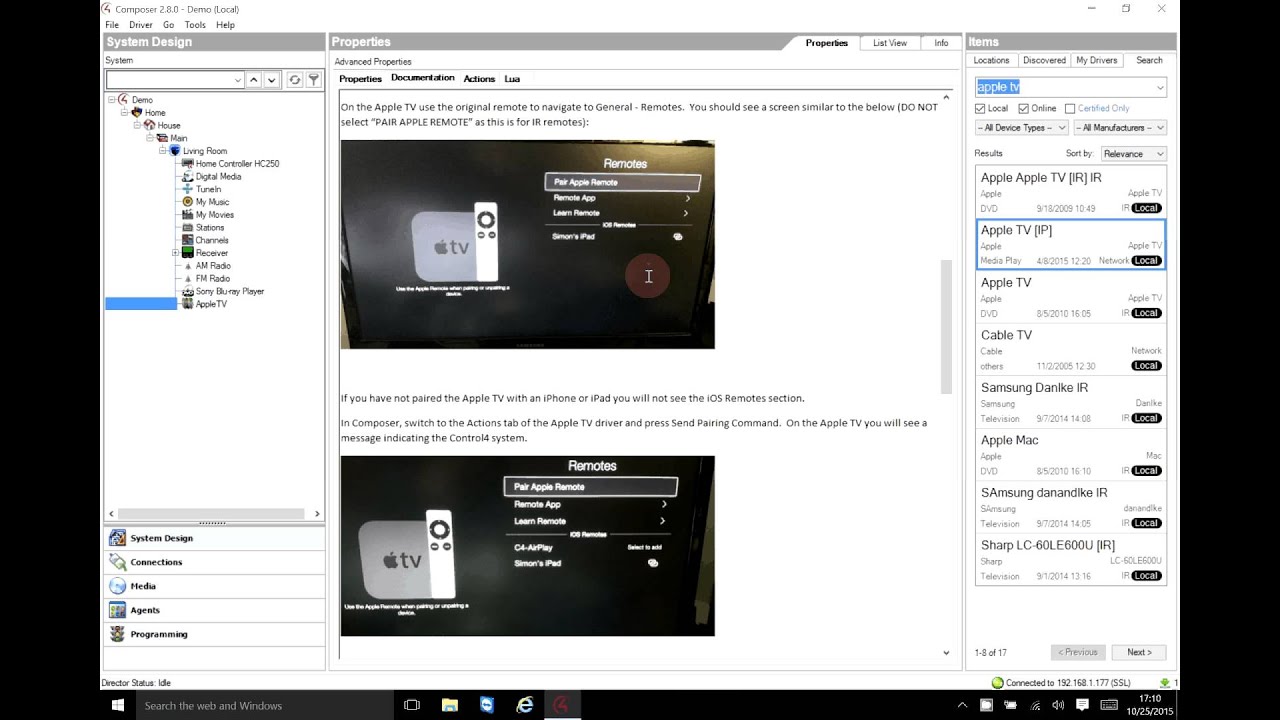This screenshot has width=1280, height=720.
Task: Select the Sharp LC-60LE600U [IR] result
Action: (x=1071, y=559)
